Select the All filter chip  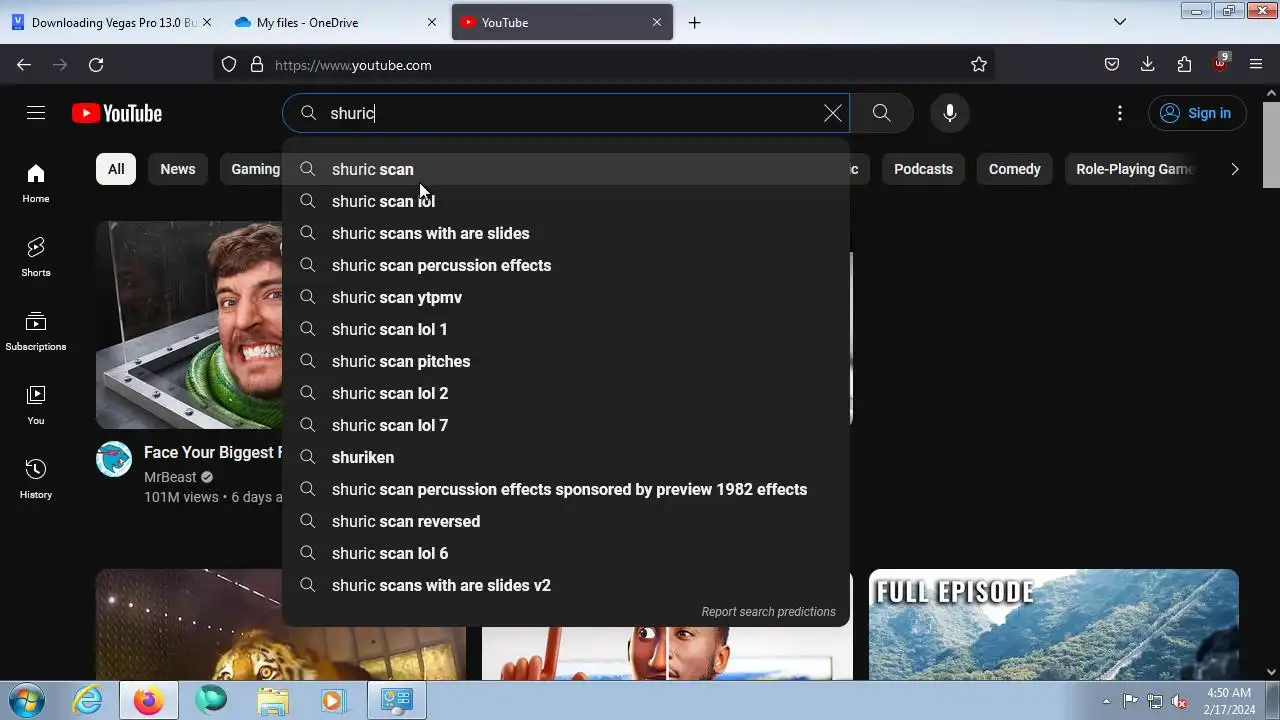(116, 169)
